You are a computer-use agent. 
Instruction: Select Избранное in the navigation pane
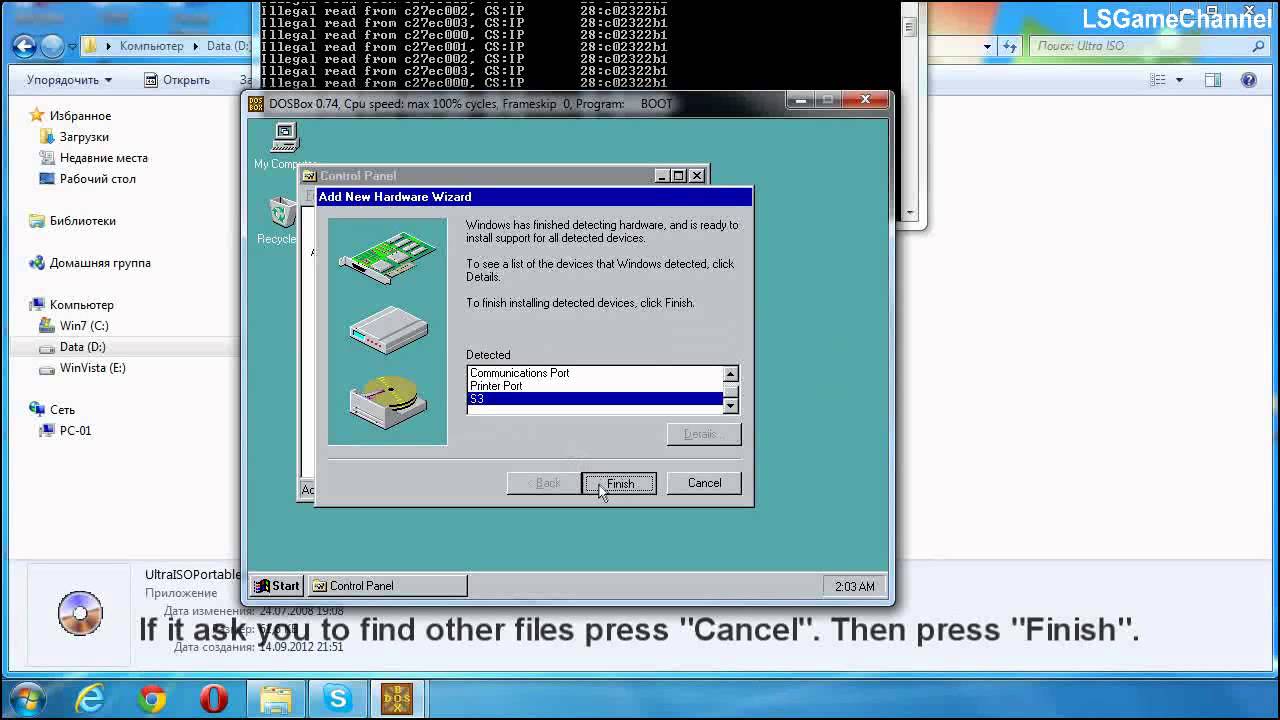[x=80, y=116]
